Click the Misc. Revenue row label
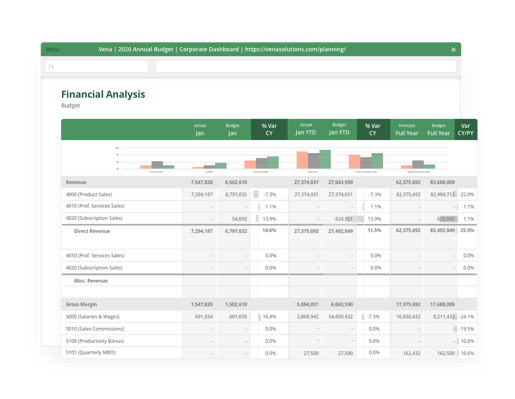515x399 pixels. pyautogui.click(x=91, y=281)
